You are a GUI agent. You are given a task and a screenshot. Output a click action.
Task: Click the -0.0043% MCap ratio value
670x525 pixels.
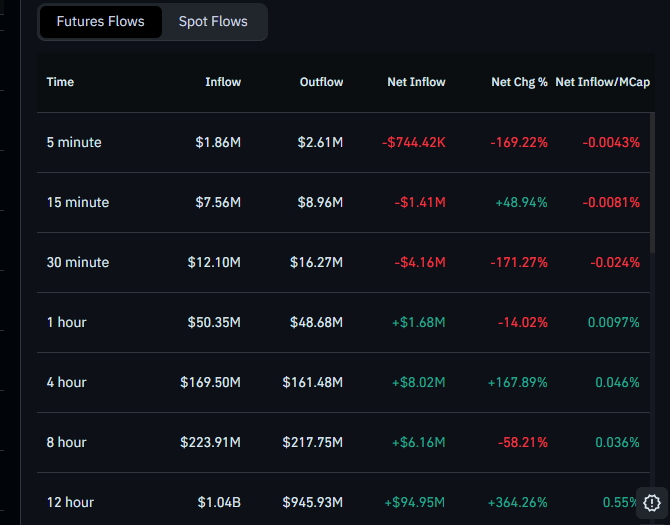tap(611, 142)
